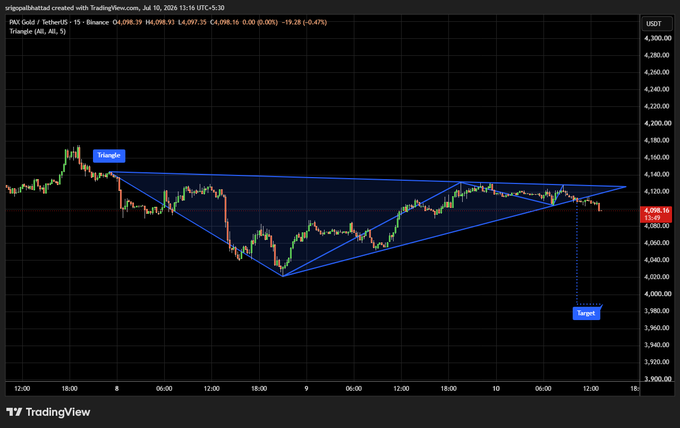This screenshot has width=680, height=428.
Task: Click the chart interval value 15
Action: tap(77, 22)
